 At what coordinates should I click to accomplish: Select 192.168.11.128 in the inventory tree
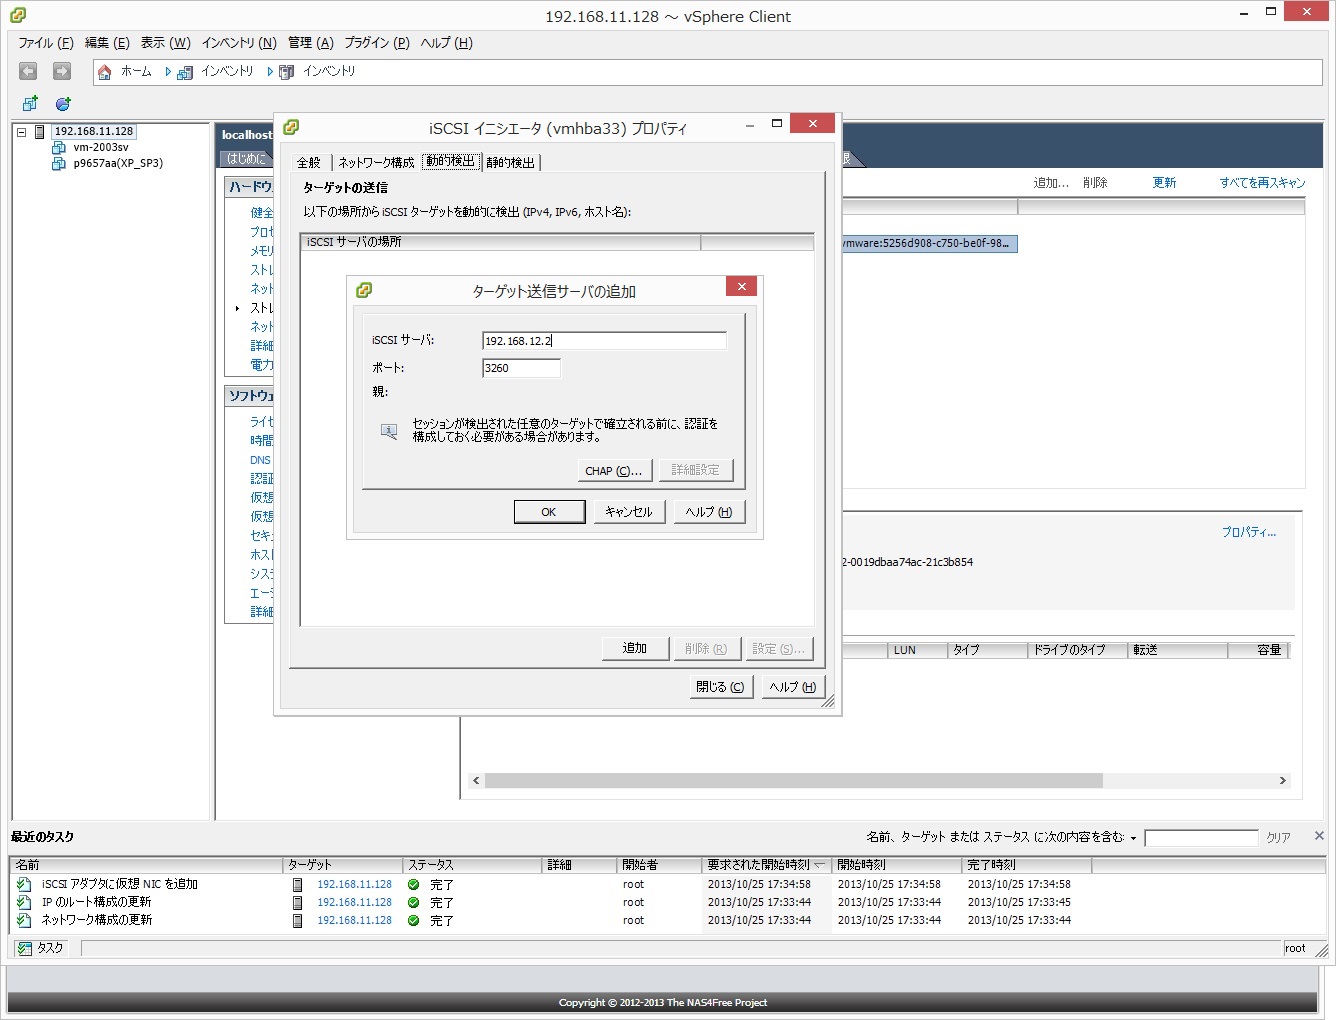tap(94, 132)
